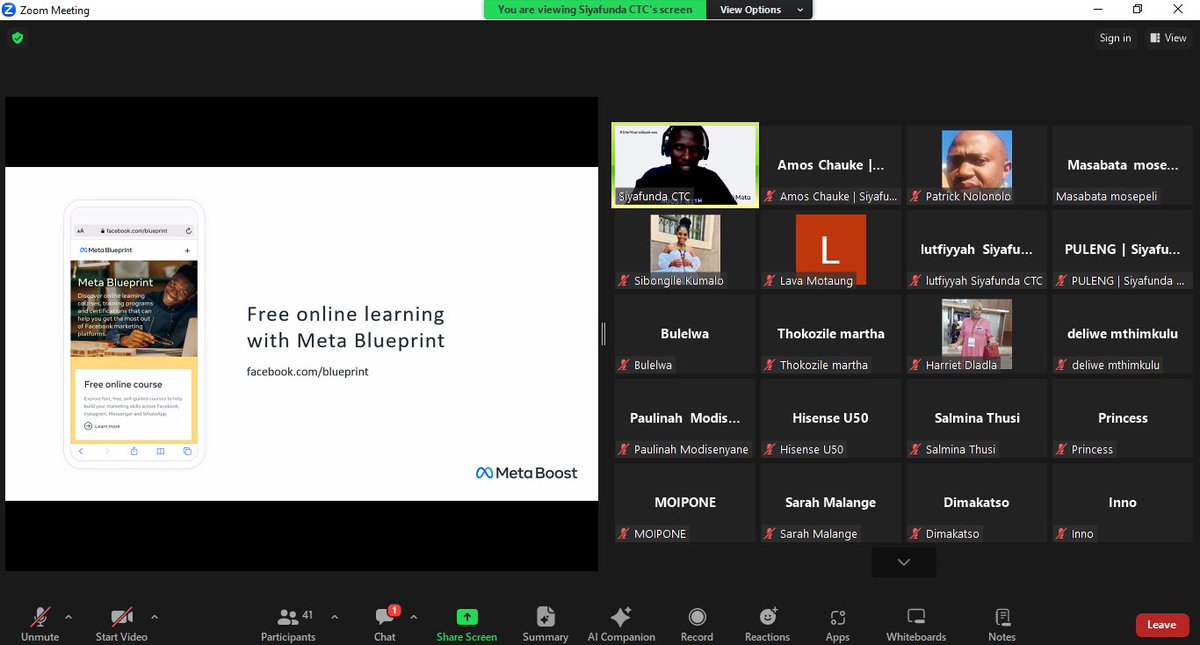Open the View layout menu
Screen dimensions: 1200x645
click(x=1168, y=38)
